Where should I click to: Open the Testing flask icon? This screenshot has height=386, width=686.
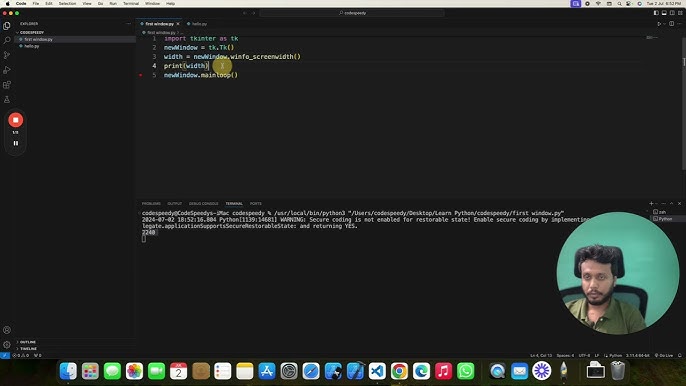tap(7, 99)
